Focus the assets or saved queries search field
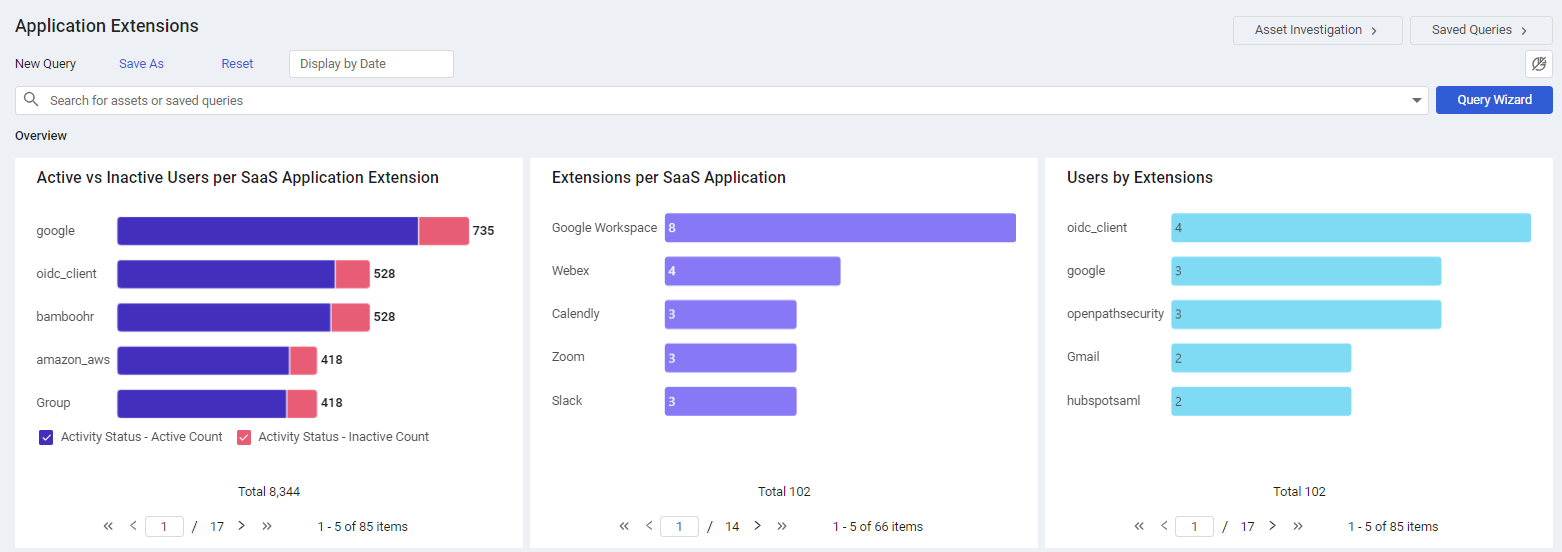Image resolution: width=1562 pixels, height=552 pixels. pos(720,100)
